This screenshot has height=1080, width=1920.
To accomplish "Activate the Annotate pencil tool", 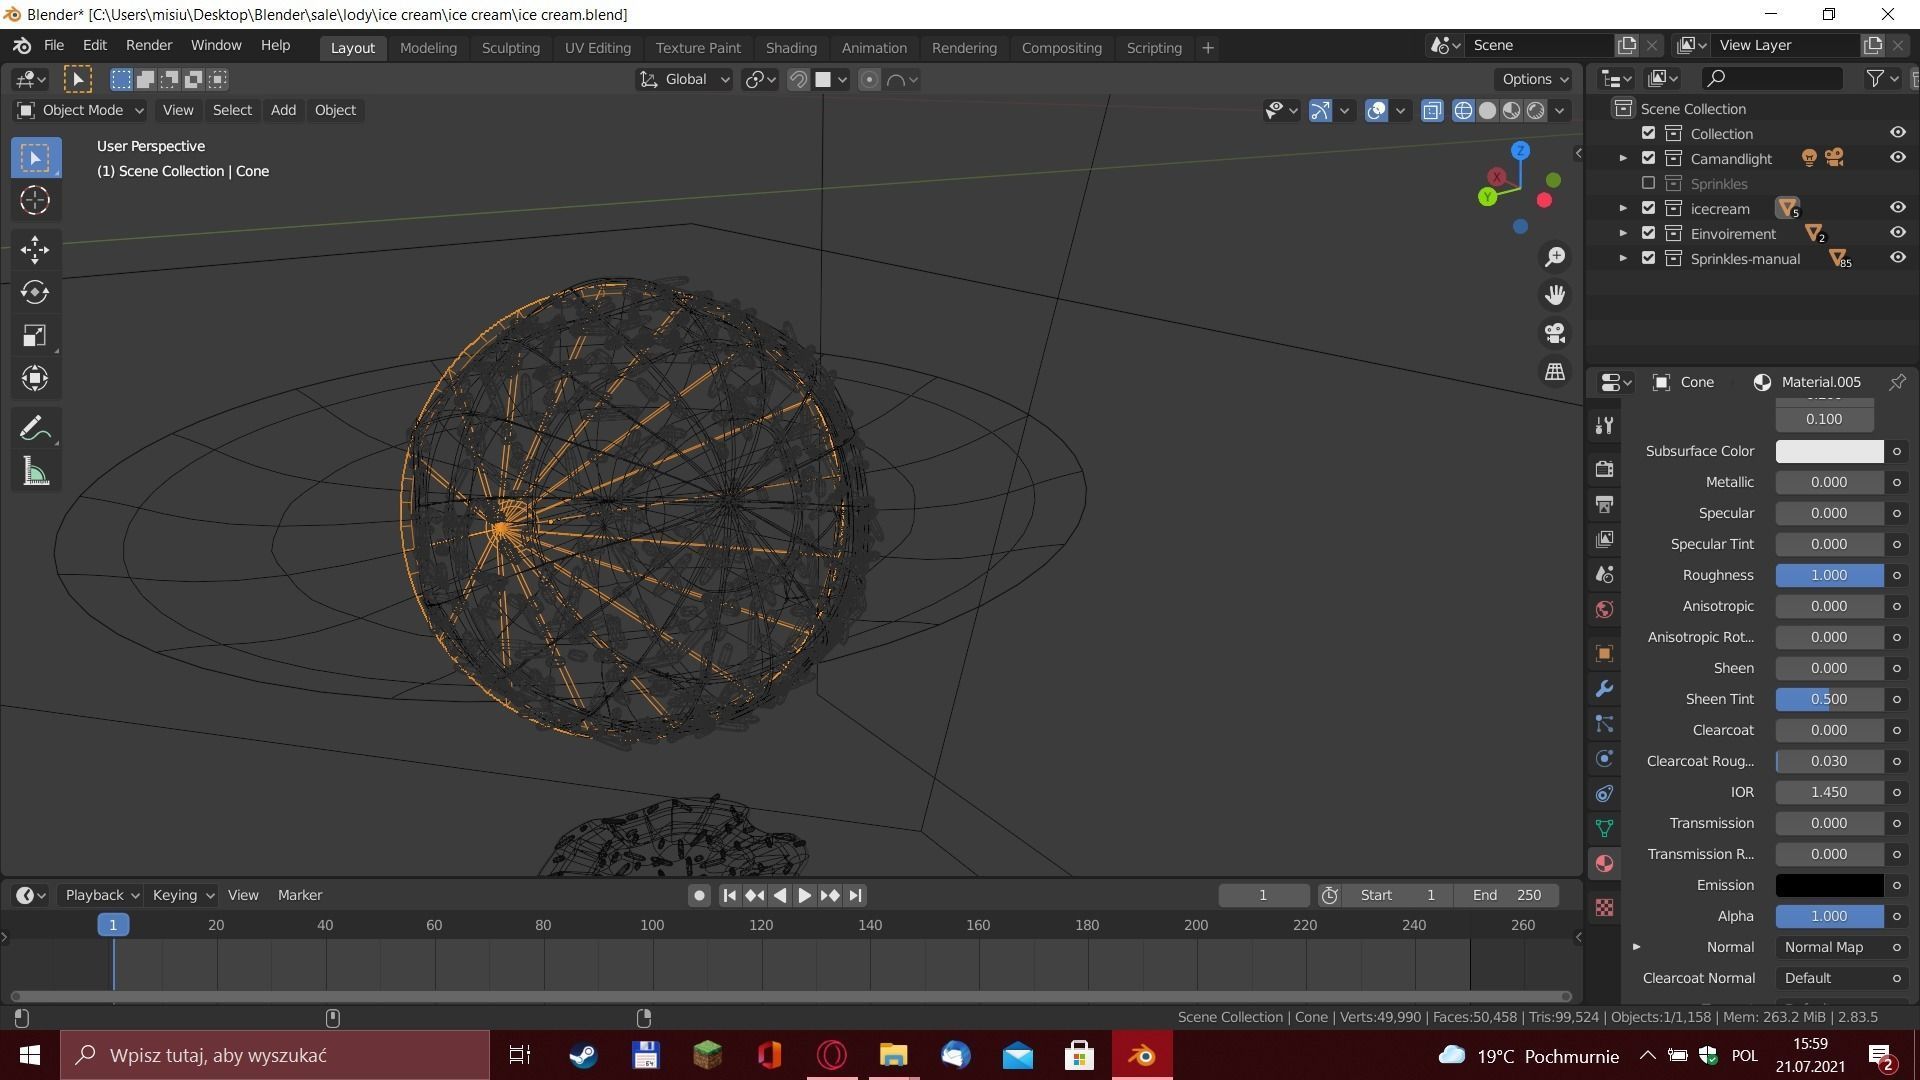I will [x=35, y=429].
